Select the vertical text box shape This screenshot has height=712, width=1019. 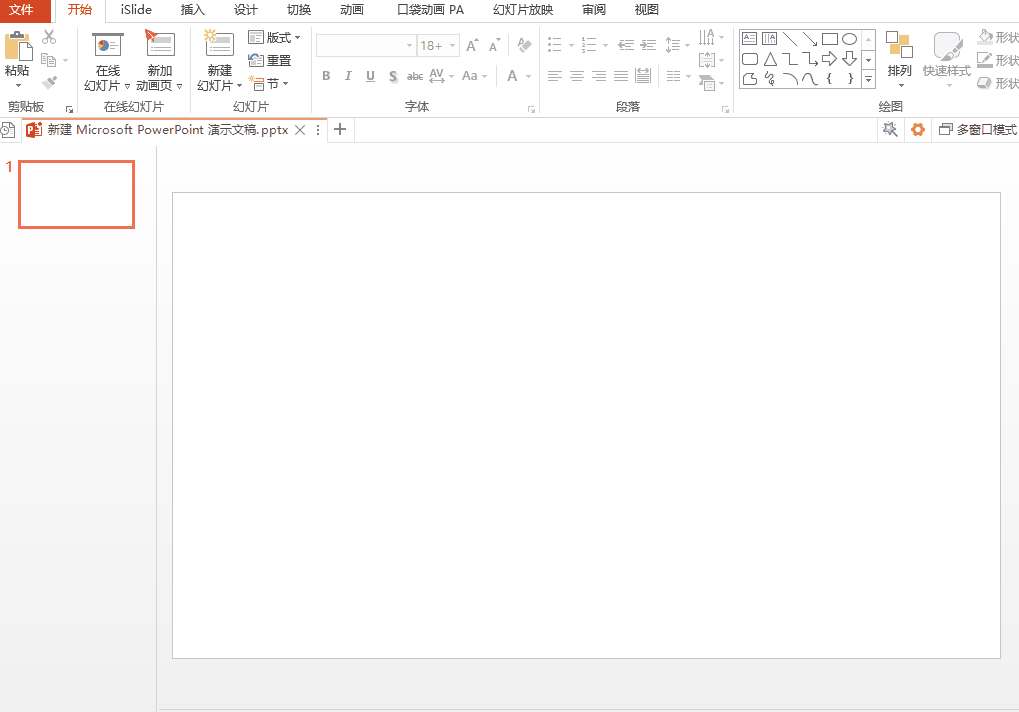(769, 38)
